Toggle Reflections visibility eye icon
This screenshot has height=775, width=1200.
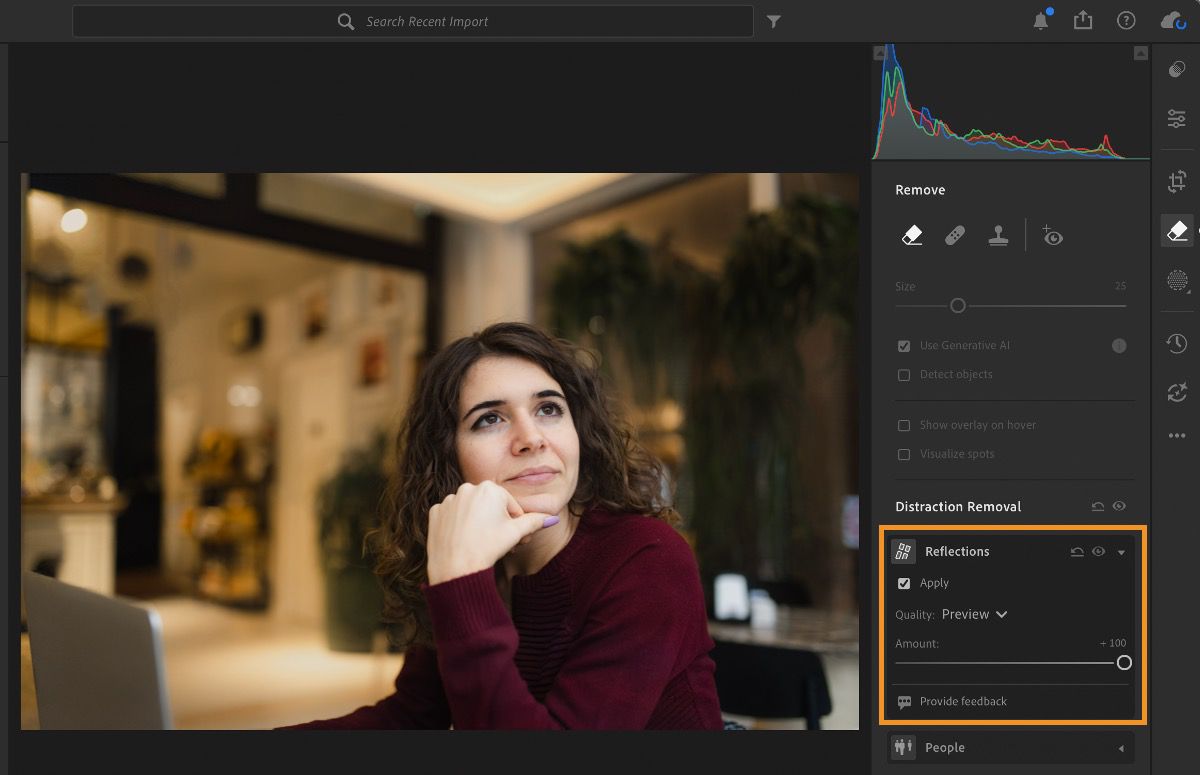coord(1098,551)
